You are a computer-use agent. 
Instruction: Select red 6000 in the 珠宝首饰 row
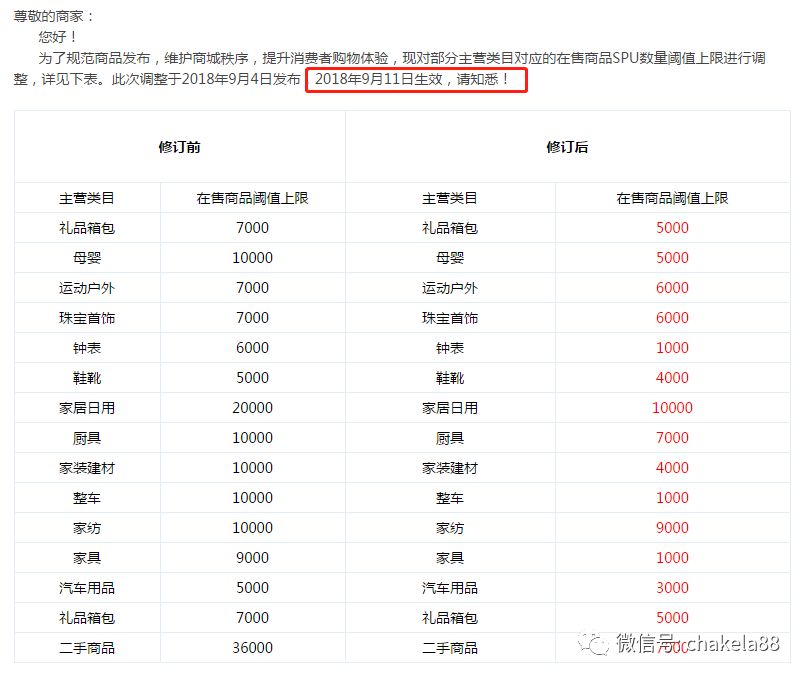tap(672, 318)
